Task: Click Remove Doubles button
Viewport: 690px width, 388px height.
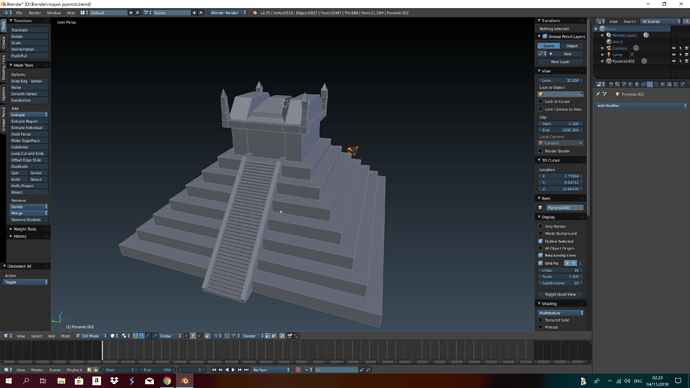Action: [29, 220]
